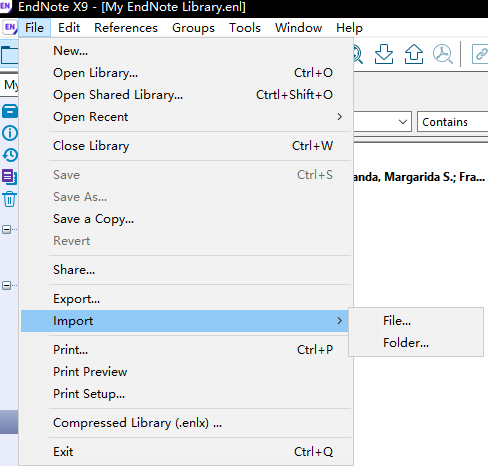
Task: Select the Recently Added clock sidebar icon
Action: pyautogui.click(x=10, y=155)
